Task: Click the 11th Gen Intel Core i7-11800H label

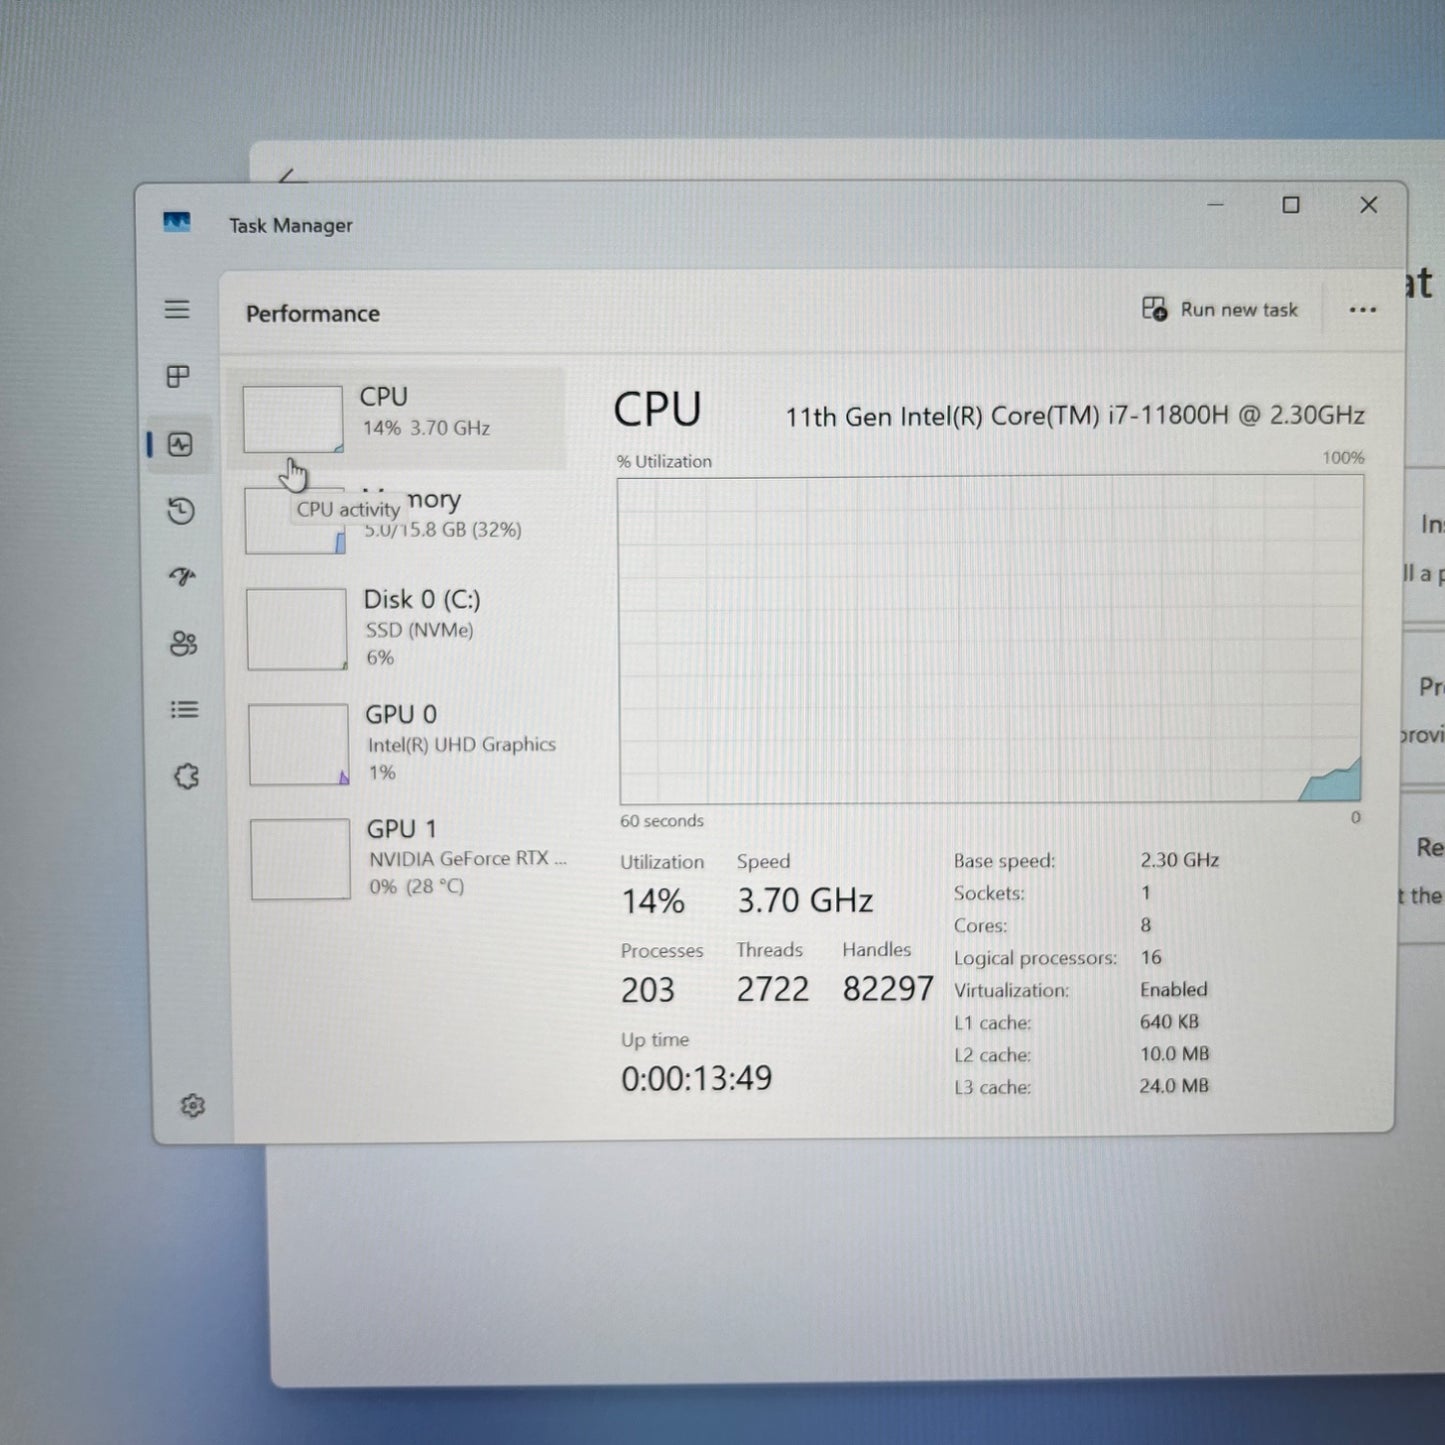Action: pyautogui.click(x=1075, y=416)
